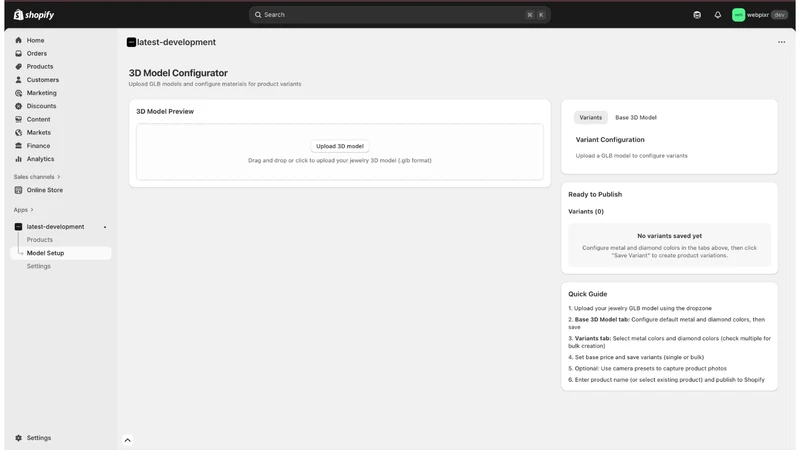Click the webpixr account avatar

click(738, 15)
